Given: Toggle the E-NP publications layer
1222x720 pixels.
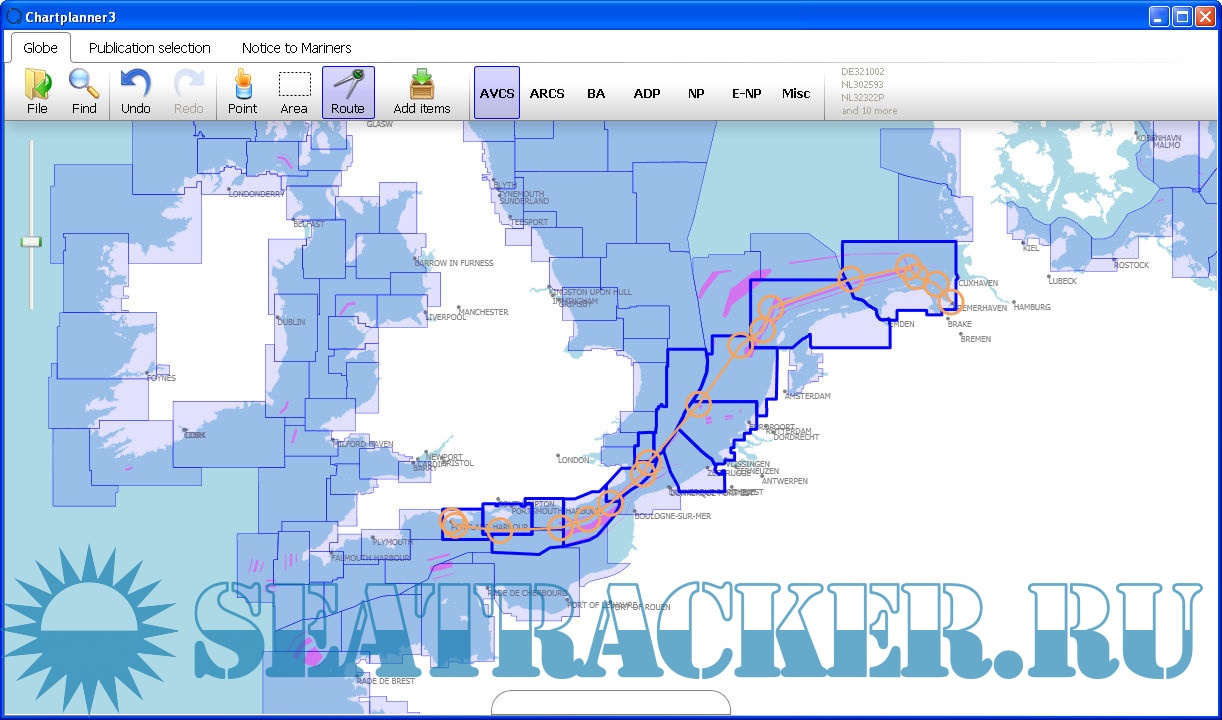Looking at the screenshot, I should (746, 93).
